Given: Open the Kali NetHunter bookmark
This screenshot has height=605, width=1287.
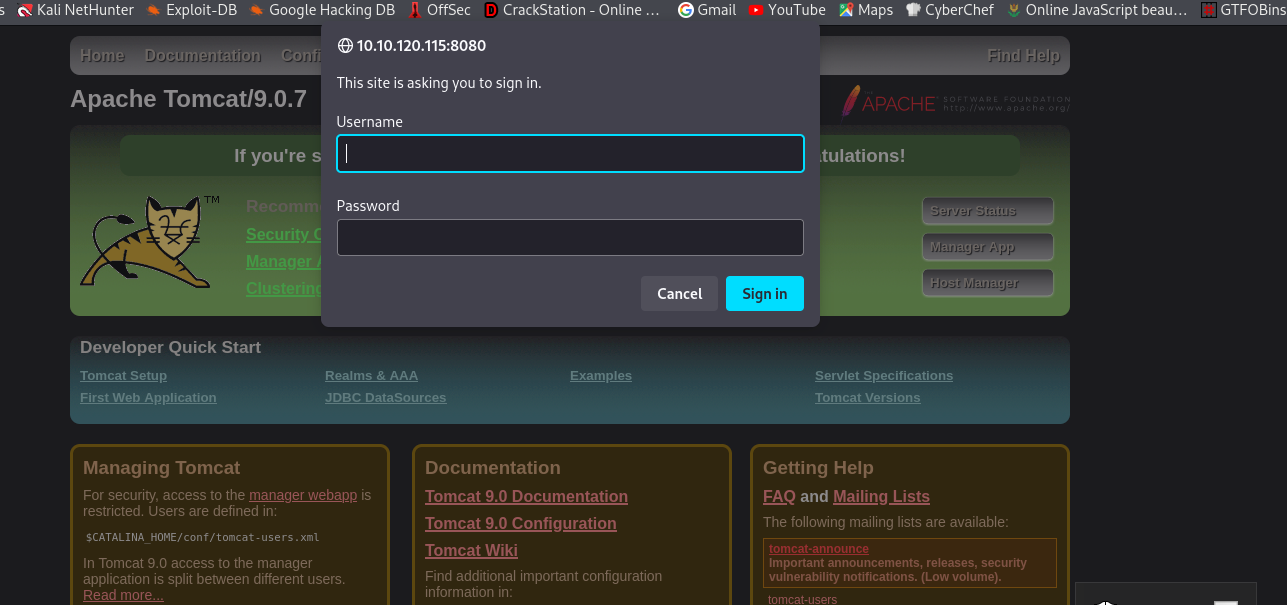Looking at the screenshot, I should click(x=76, y=10).
